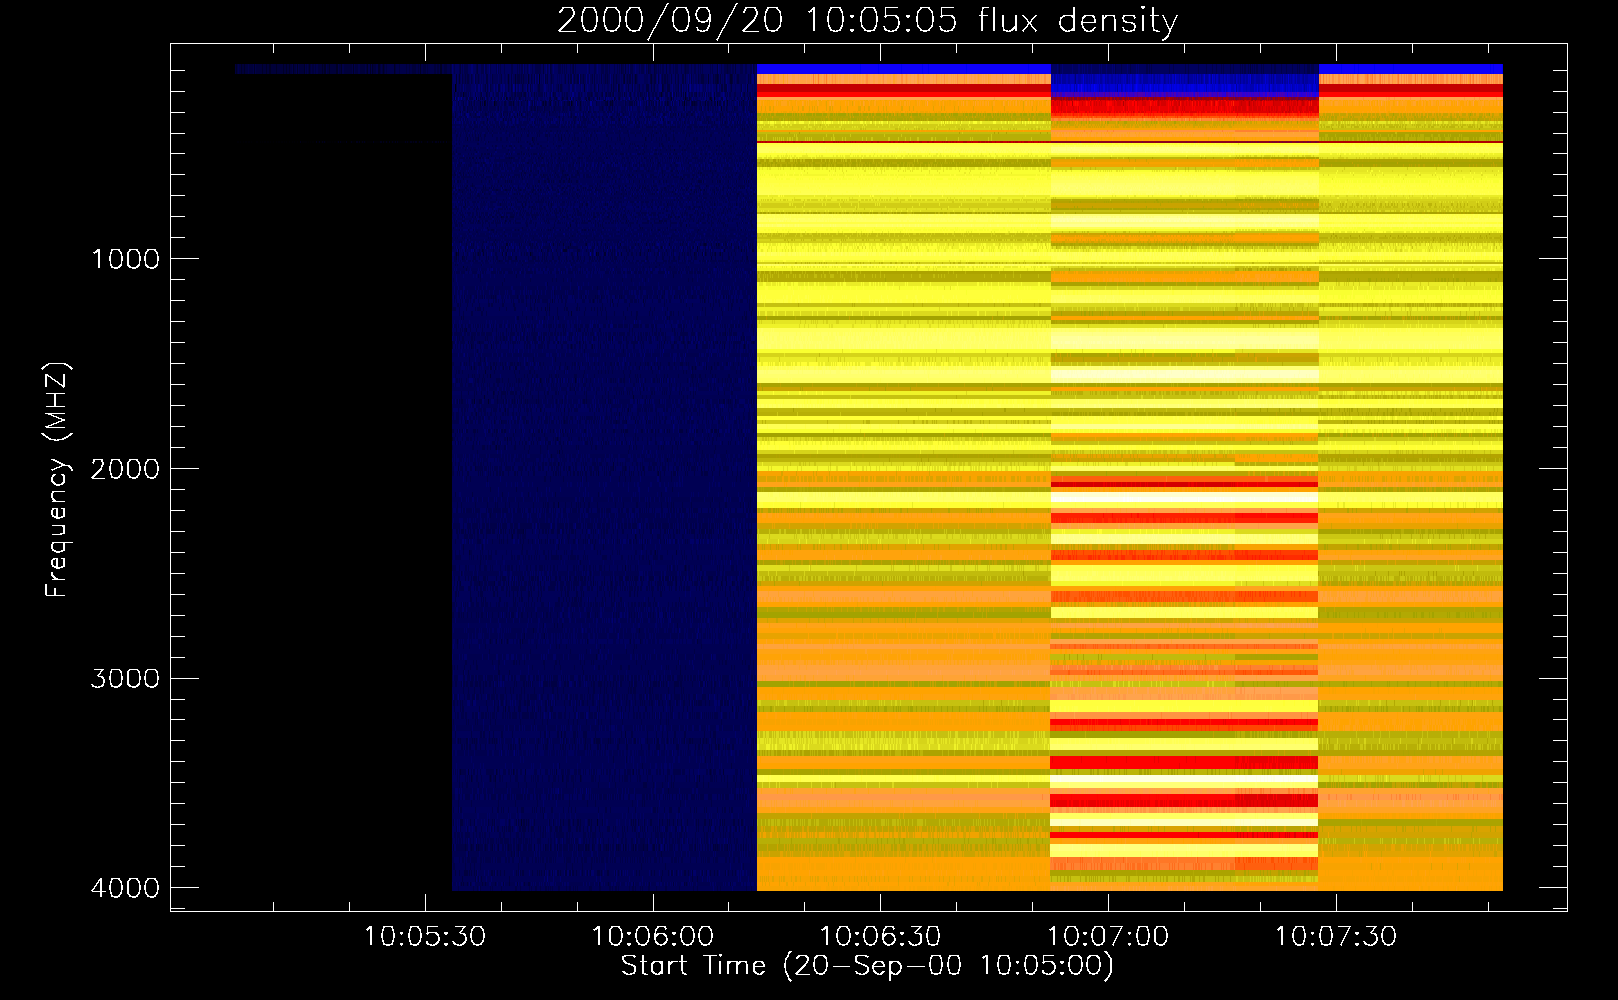This screenshot has width=1618, height=1000.
Task: Click the 10:06:00 time tick label
Action: [x=652, y=937]
